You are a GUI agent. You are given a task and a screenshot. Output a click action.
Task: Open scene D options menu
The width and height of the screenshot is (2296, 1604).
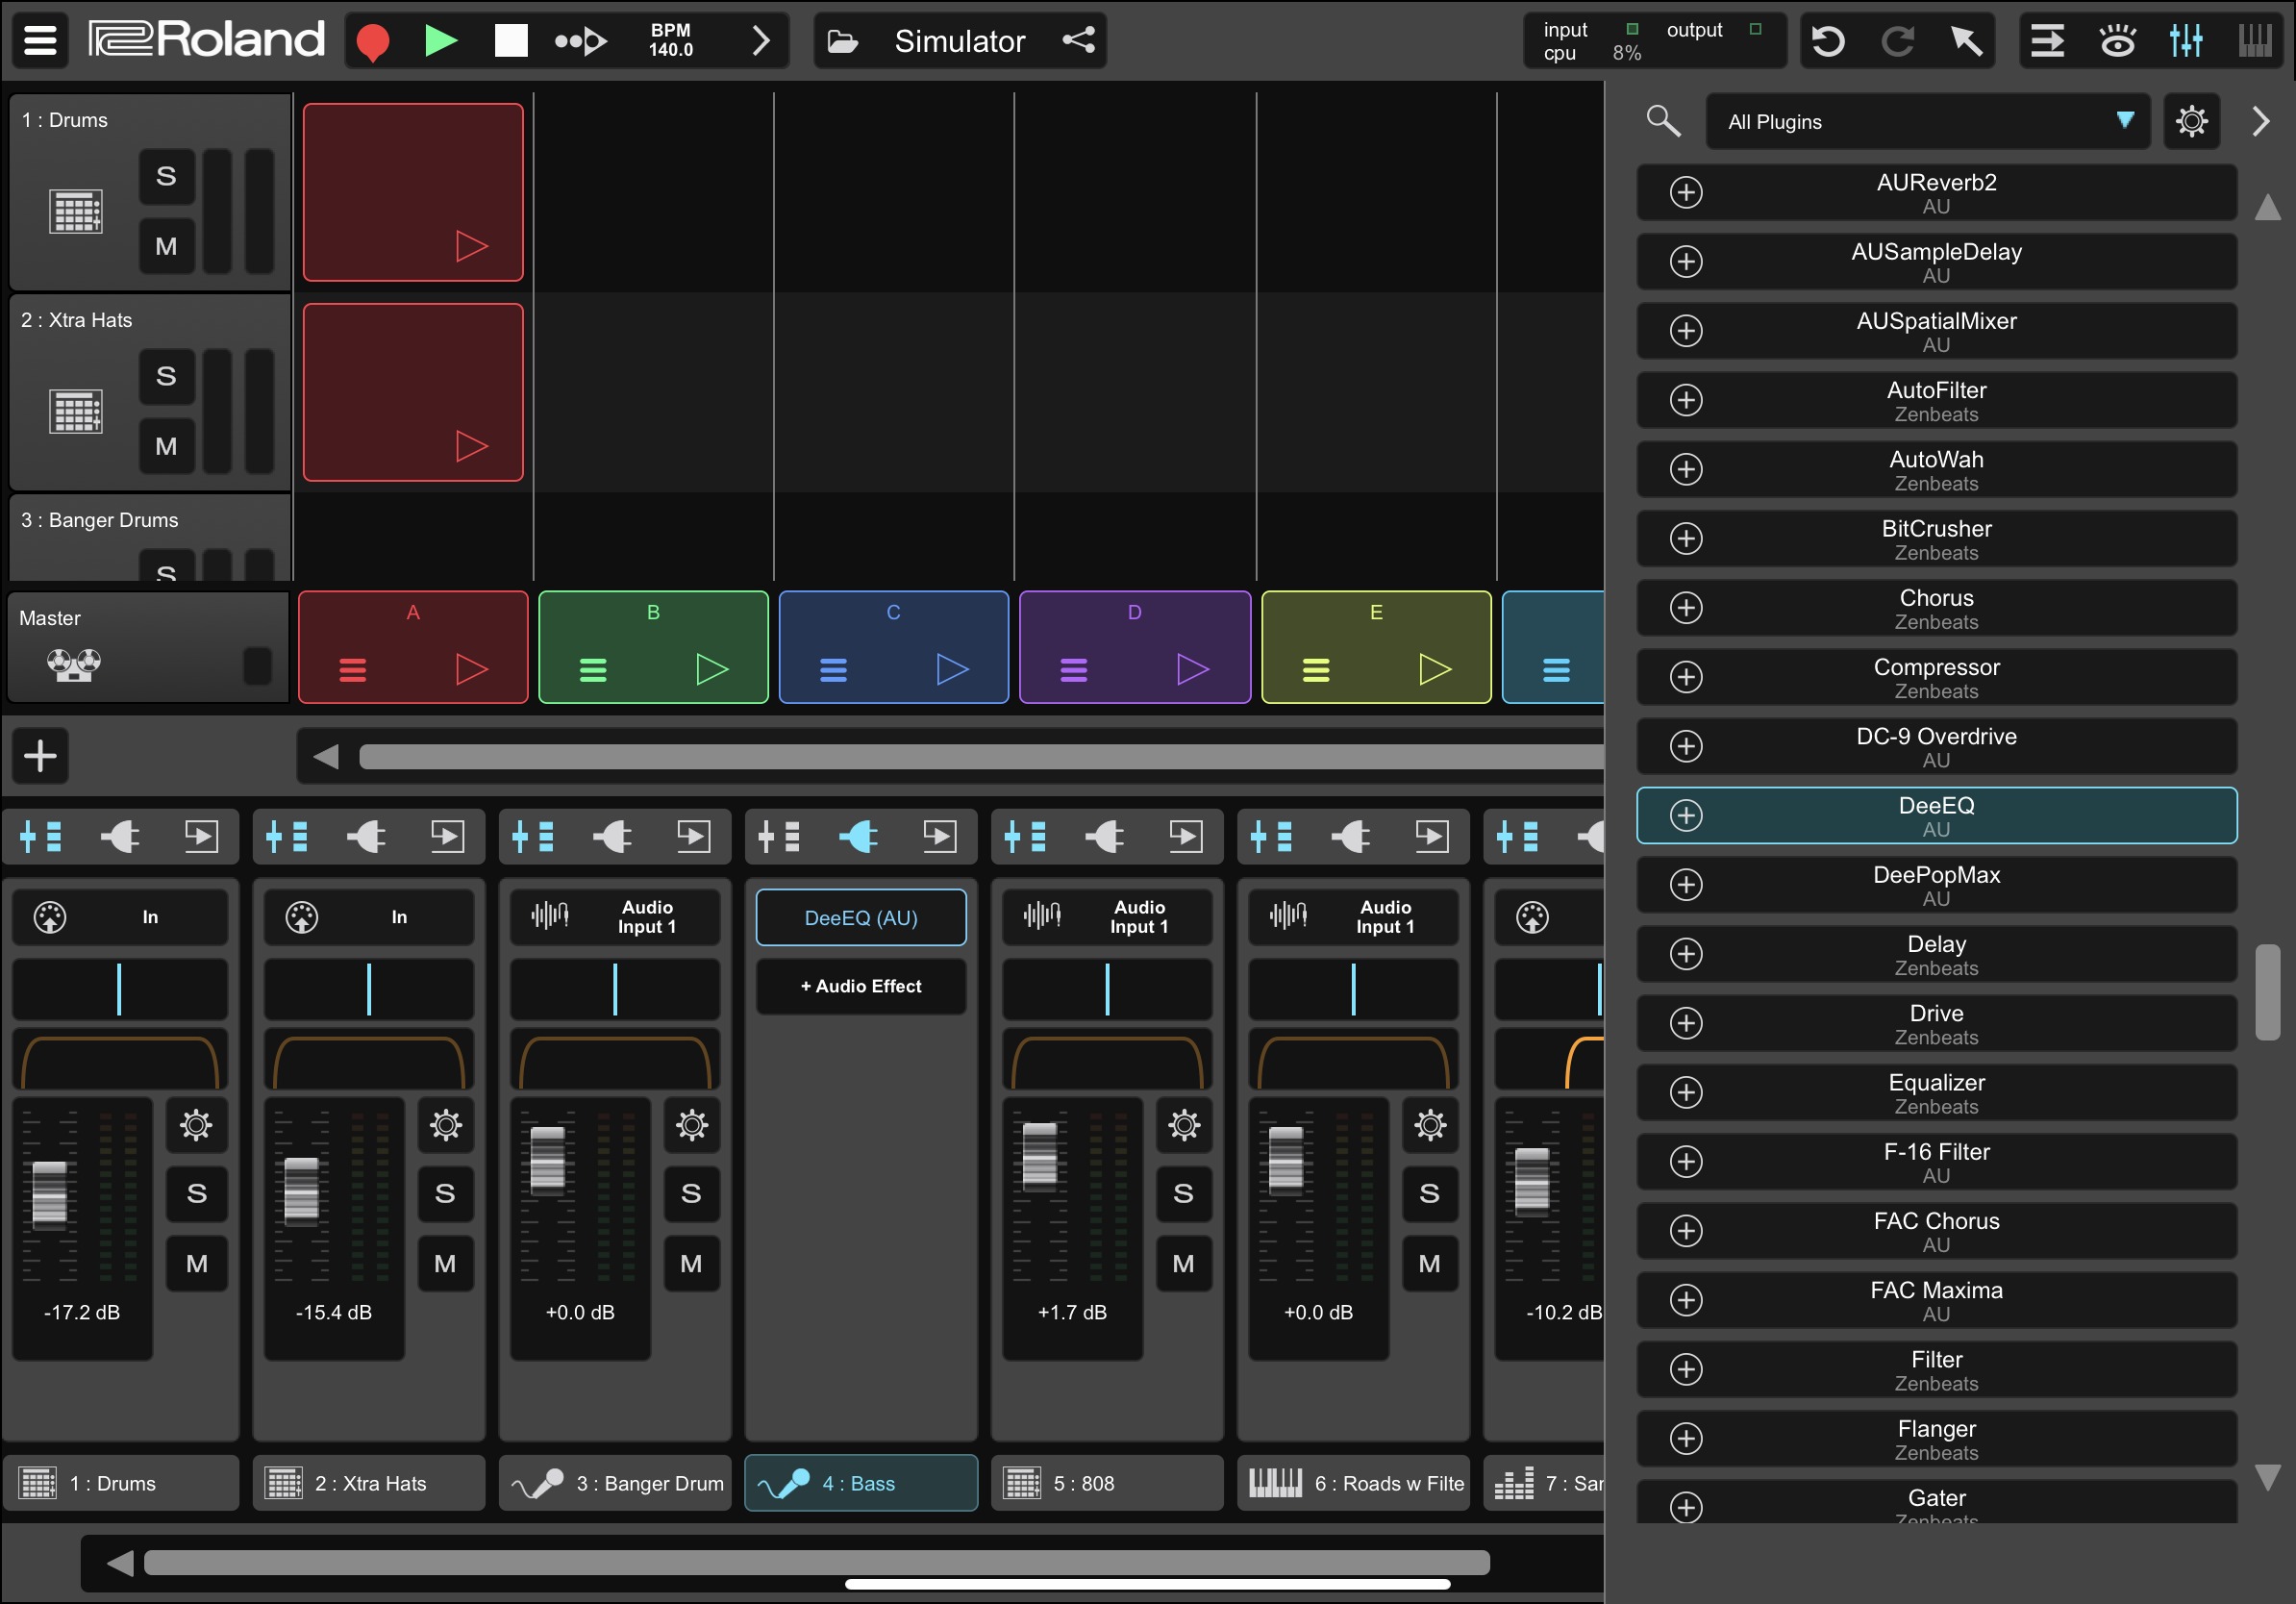[1074, 670]
